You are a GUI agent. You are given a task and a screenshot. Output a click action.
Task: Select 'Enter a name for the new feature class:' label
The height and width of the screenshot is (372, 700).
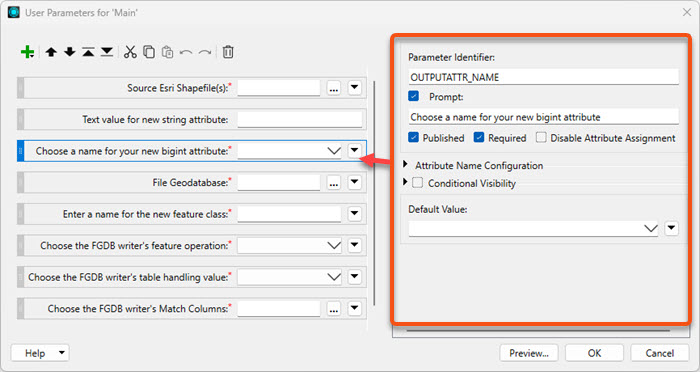[x=147, y=214]
